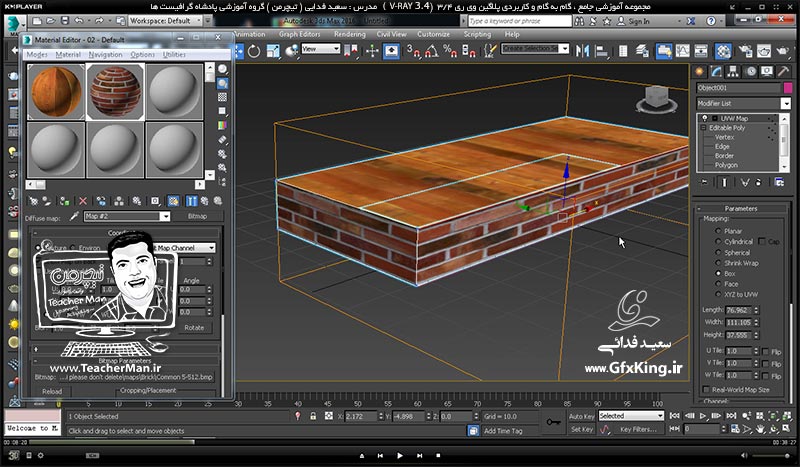Click the video player seek bar

pyautogui.click(x=400, y=442)
